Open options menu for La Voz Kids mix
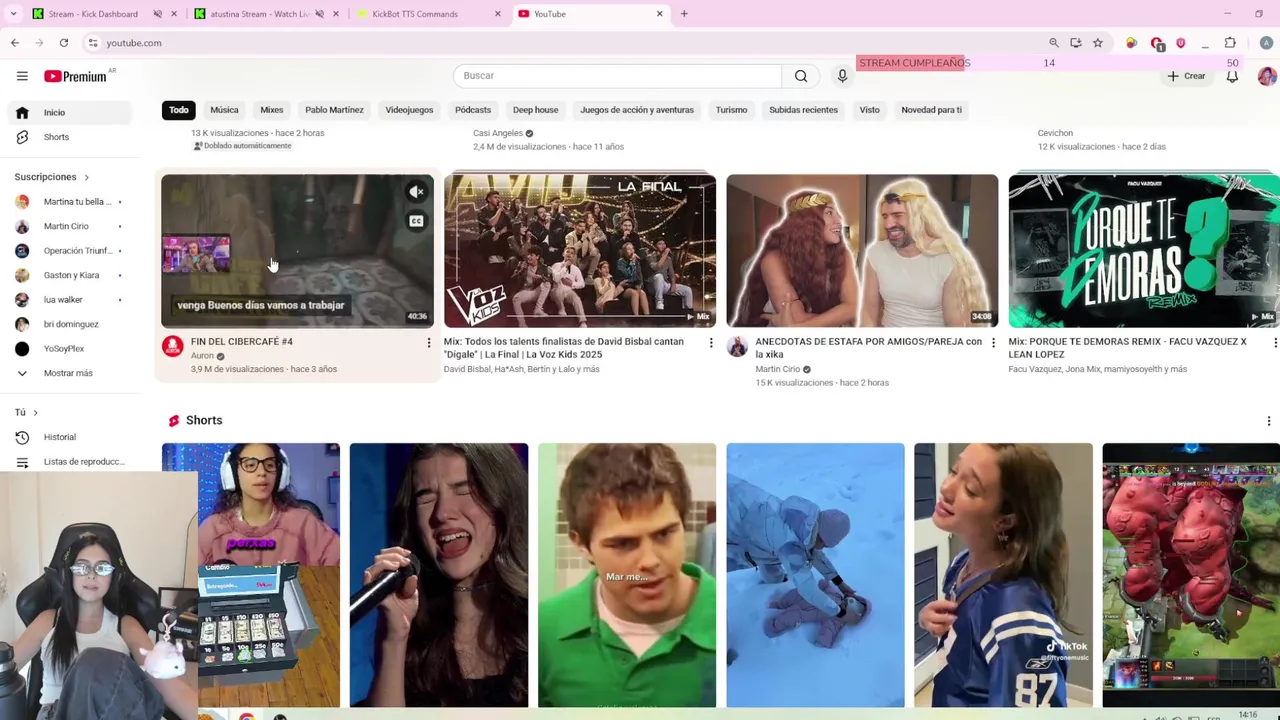Viewport: 1280px width, 720px height. point(711,343)
